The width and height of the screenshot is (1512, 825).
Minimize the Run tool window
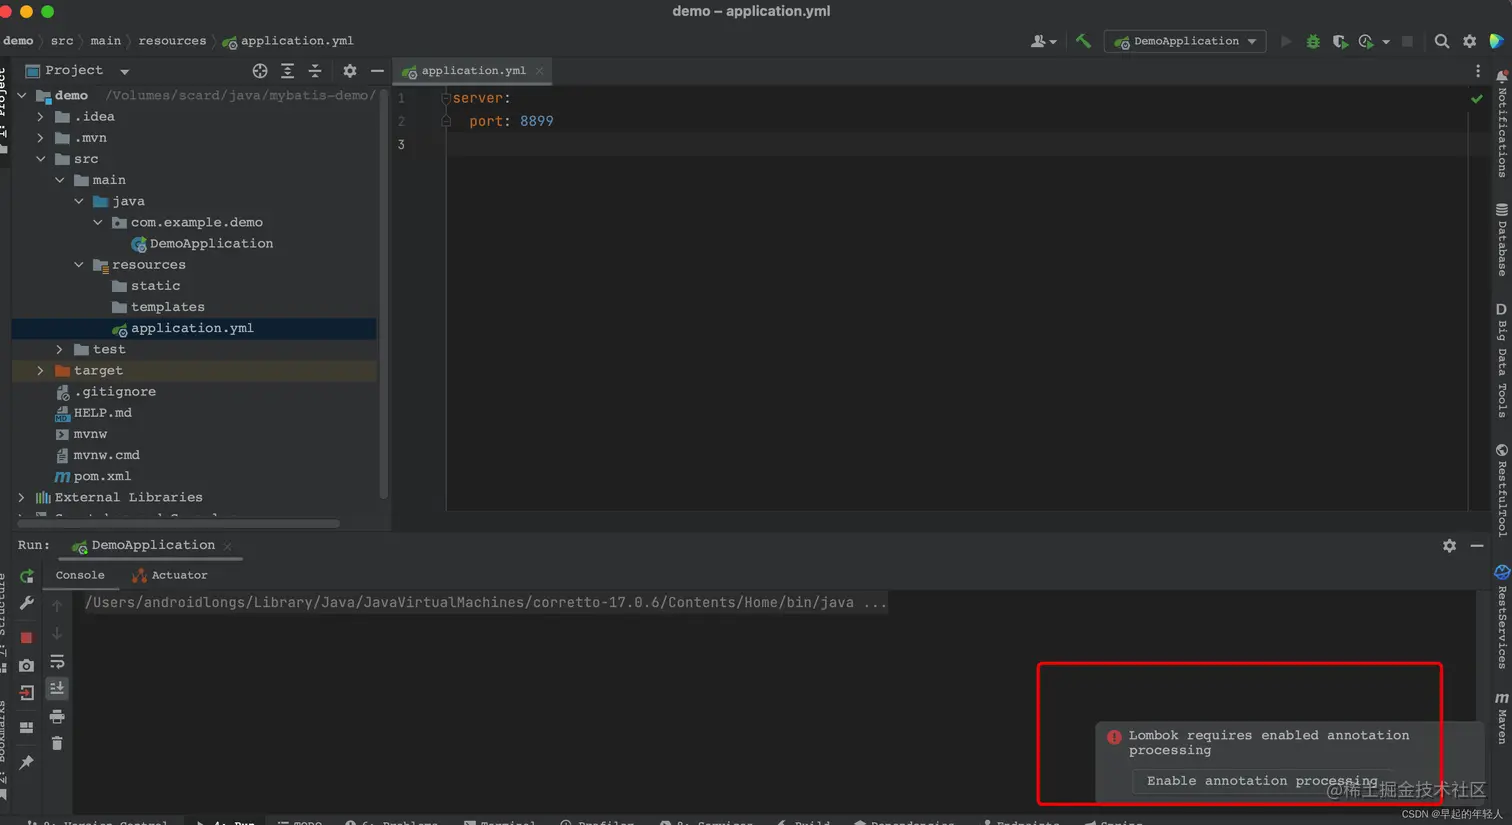1477,545
